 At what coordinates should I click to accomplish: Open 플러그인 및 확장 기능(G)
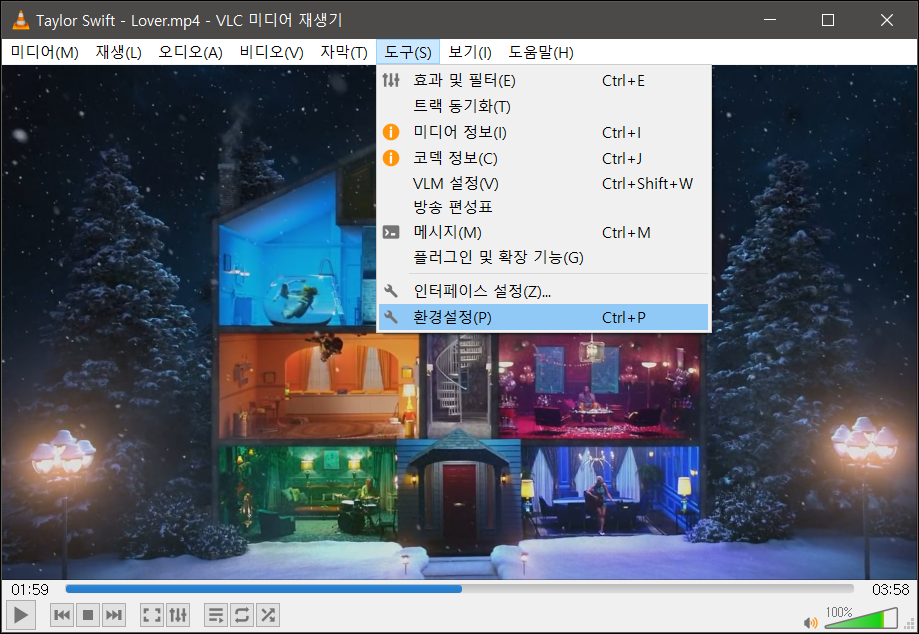(543, 257)
